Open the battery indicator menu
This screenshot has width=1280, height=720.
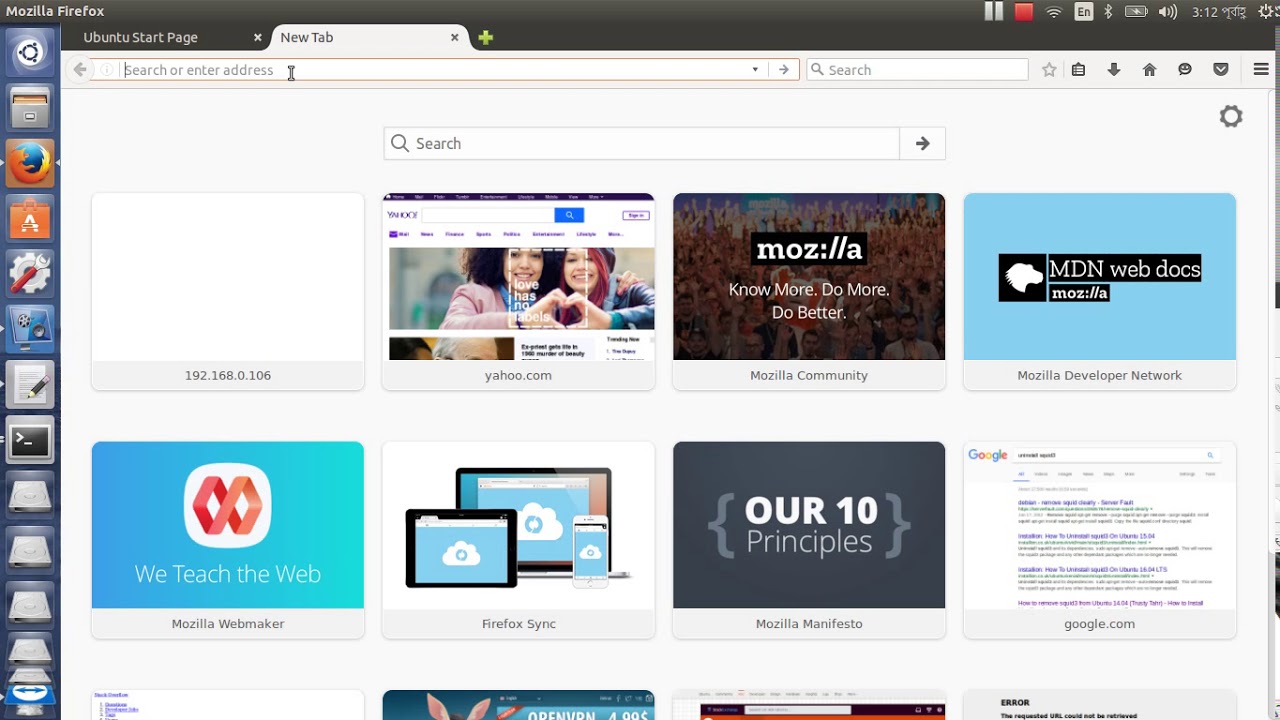pos(1136,12)
